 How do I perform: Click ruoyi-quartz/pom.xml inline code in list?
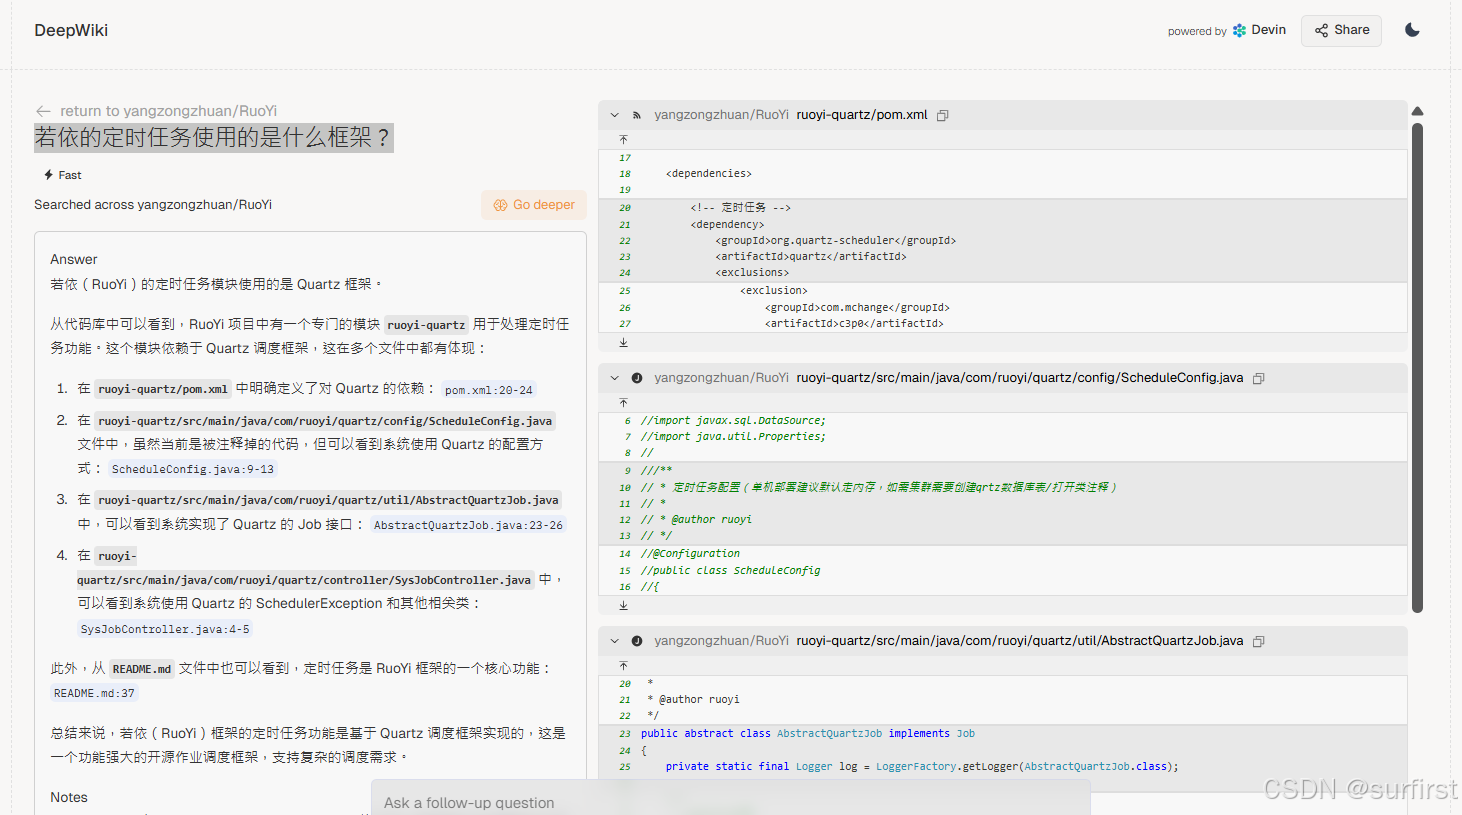tap(163, 389)
